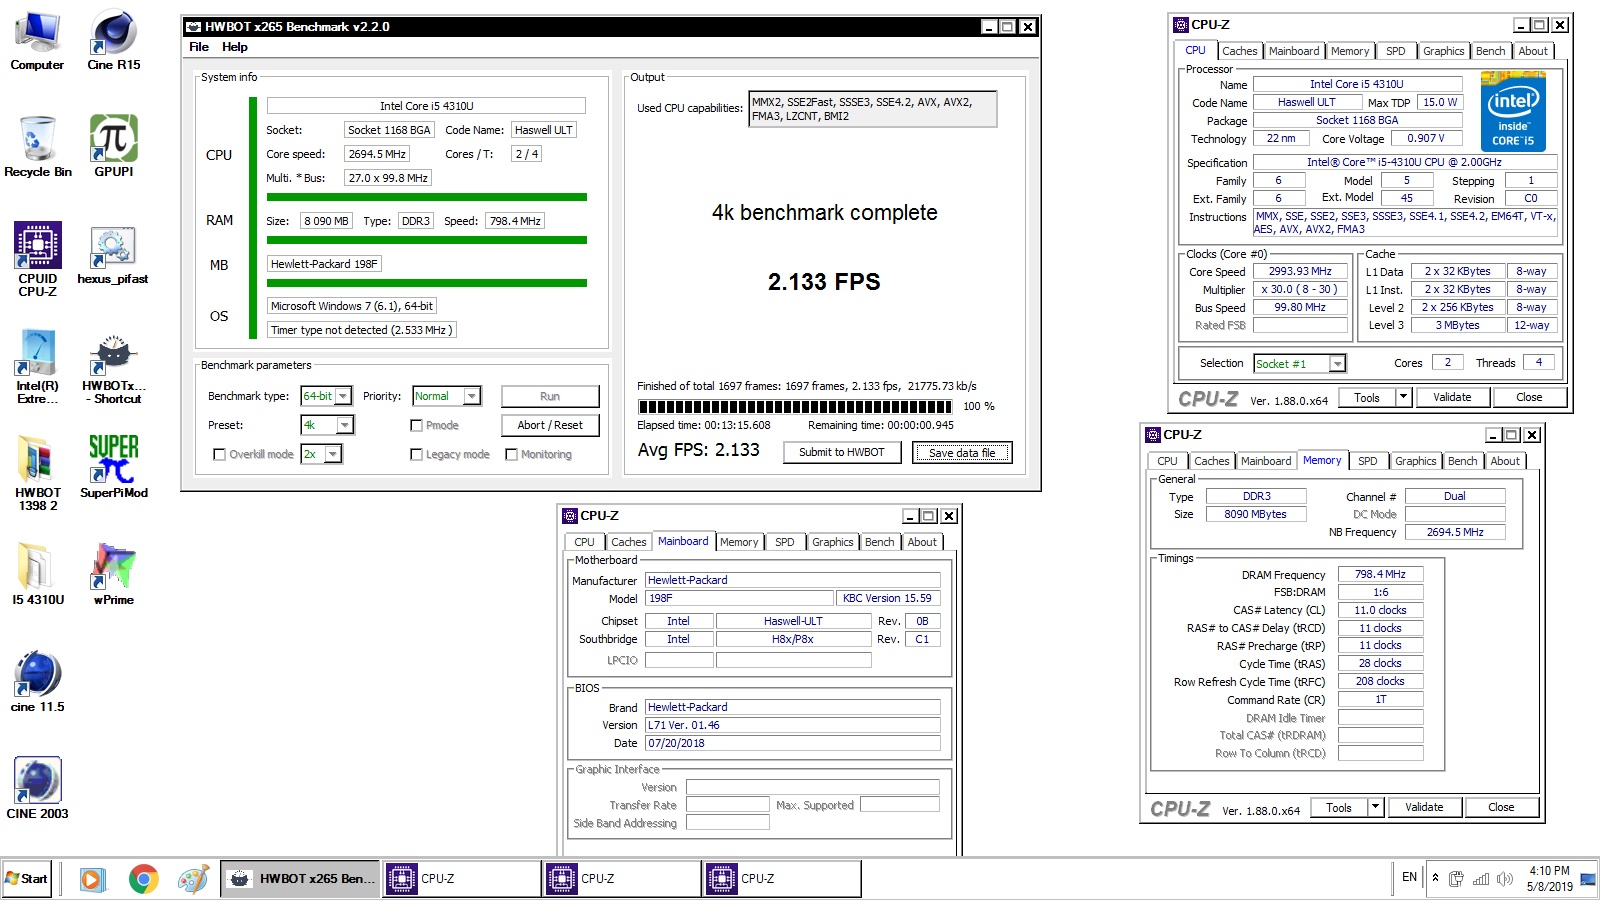The width and height of the screenshot is (1600, 900).
Task: Click the Run button
Action: pyautogui.click(x=550, y=396)
